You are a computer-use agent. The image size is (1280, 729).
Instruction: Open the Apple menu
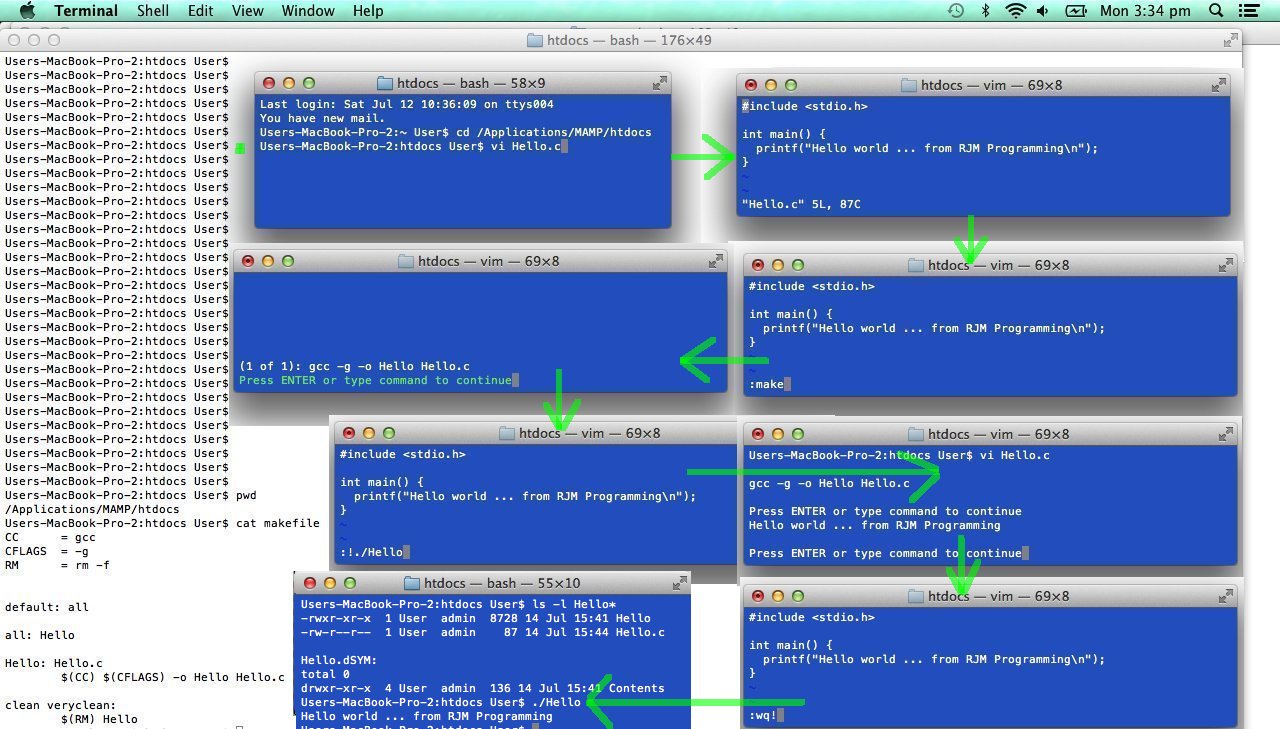pyautogui.click(x=27, y=11)
